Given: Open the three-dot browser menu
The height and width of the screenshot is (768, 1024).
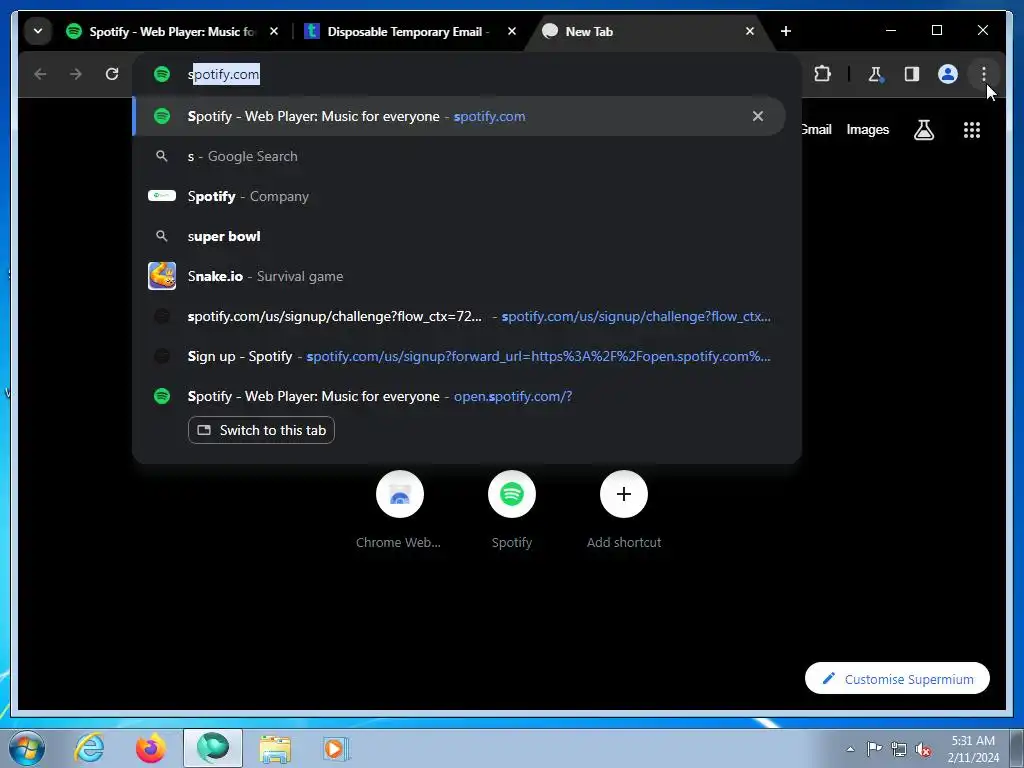Looking at the screenshot, I should coord(984,74).
